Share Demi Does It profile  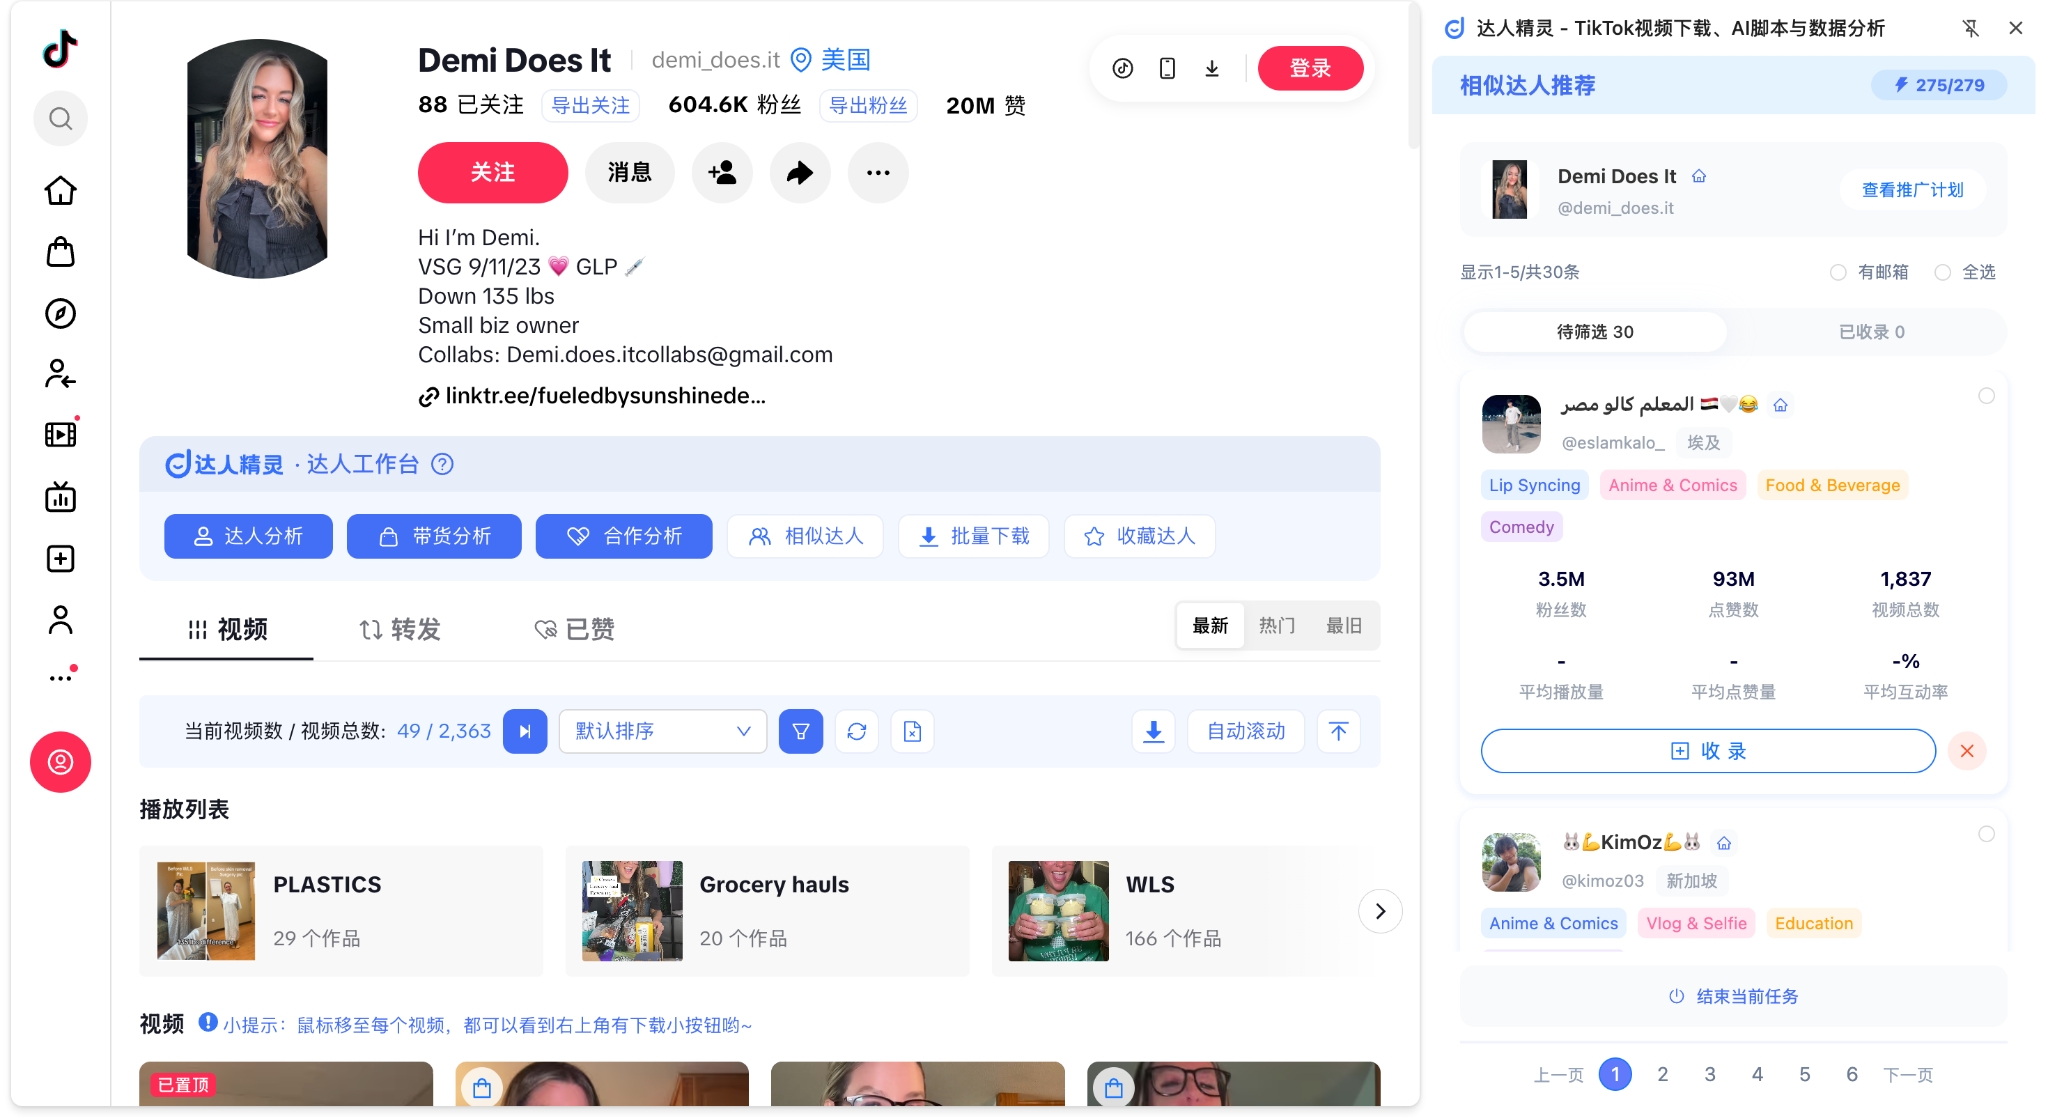(x=800, y=173)
